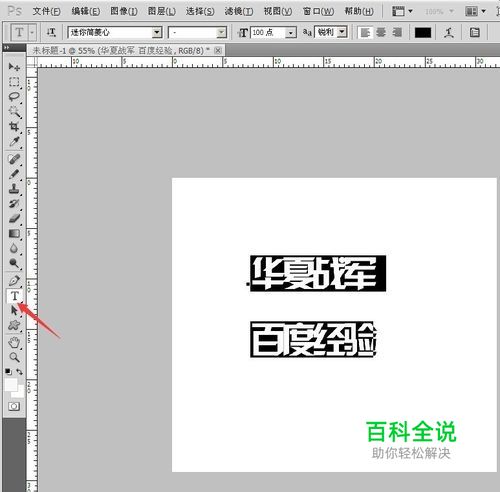The height and width of the screenshot is (492, 500).
Task: Open Create Warped Text dialog
Action: tap(449, 33)
